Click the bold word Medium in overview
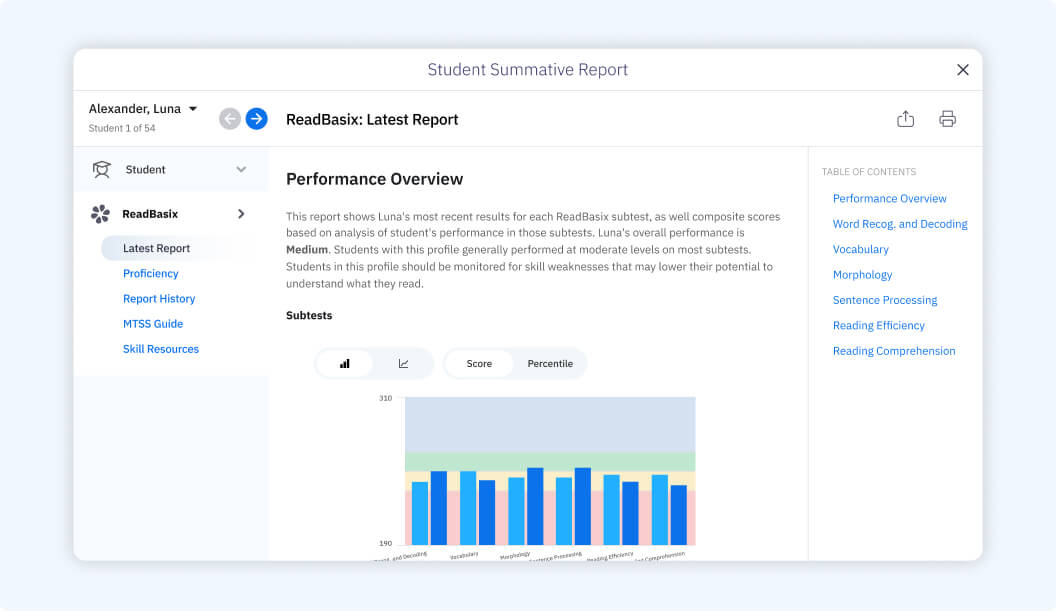 [306, 249]
